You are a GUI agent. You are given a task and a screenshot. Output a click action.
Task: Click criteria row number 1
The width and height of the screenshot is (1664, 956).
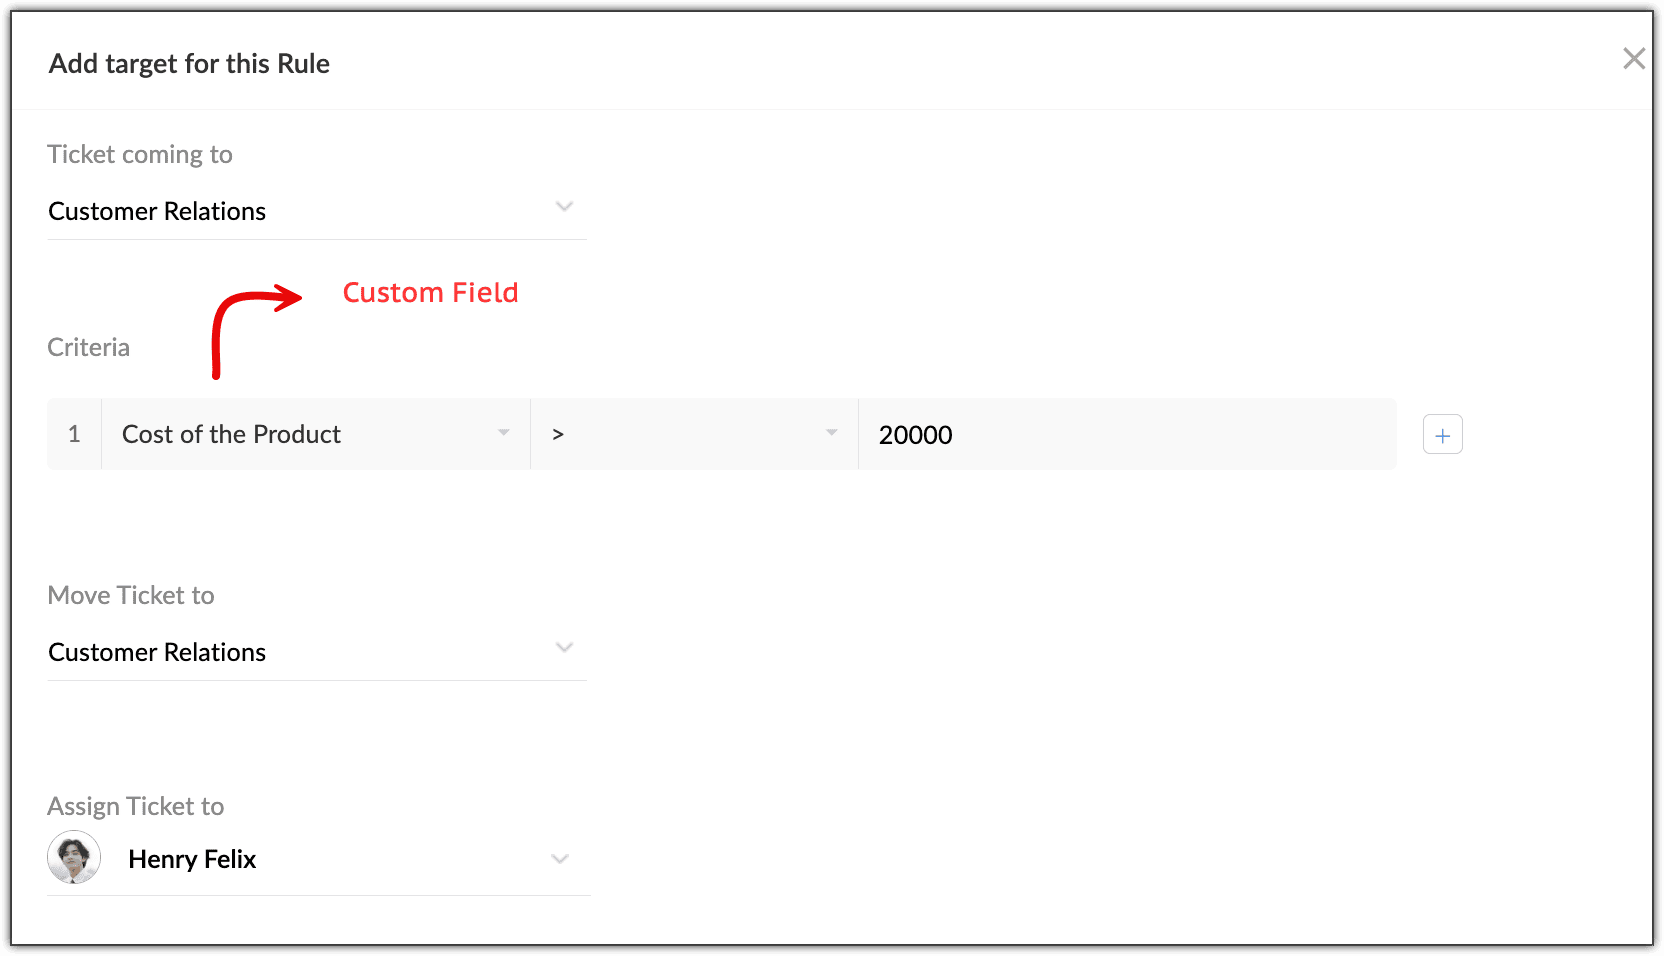pyautogui.click(x=74, y=434)
